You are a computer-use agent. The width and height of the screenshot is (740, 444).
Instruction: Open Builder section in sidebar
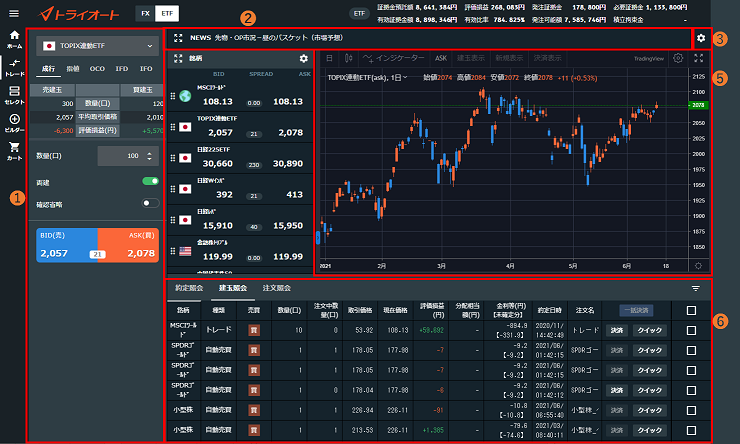point(14,123)
